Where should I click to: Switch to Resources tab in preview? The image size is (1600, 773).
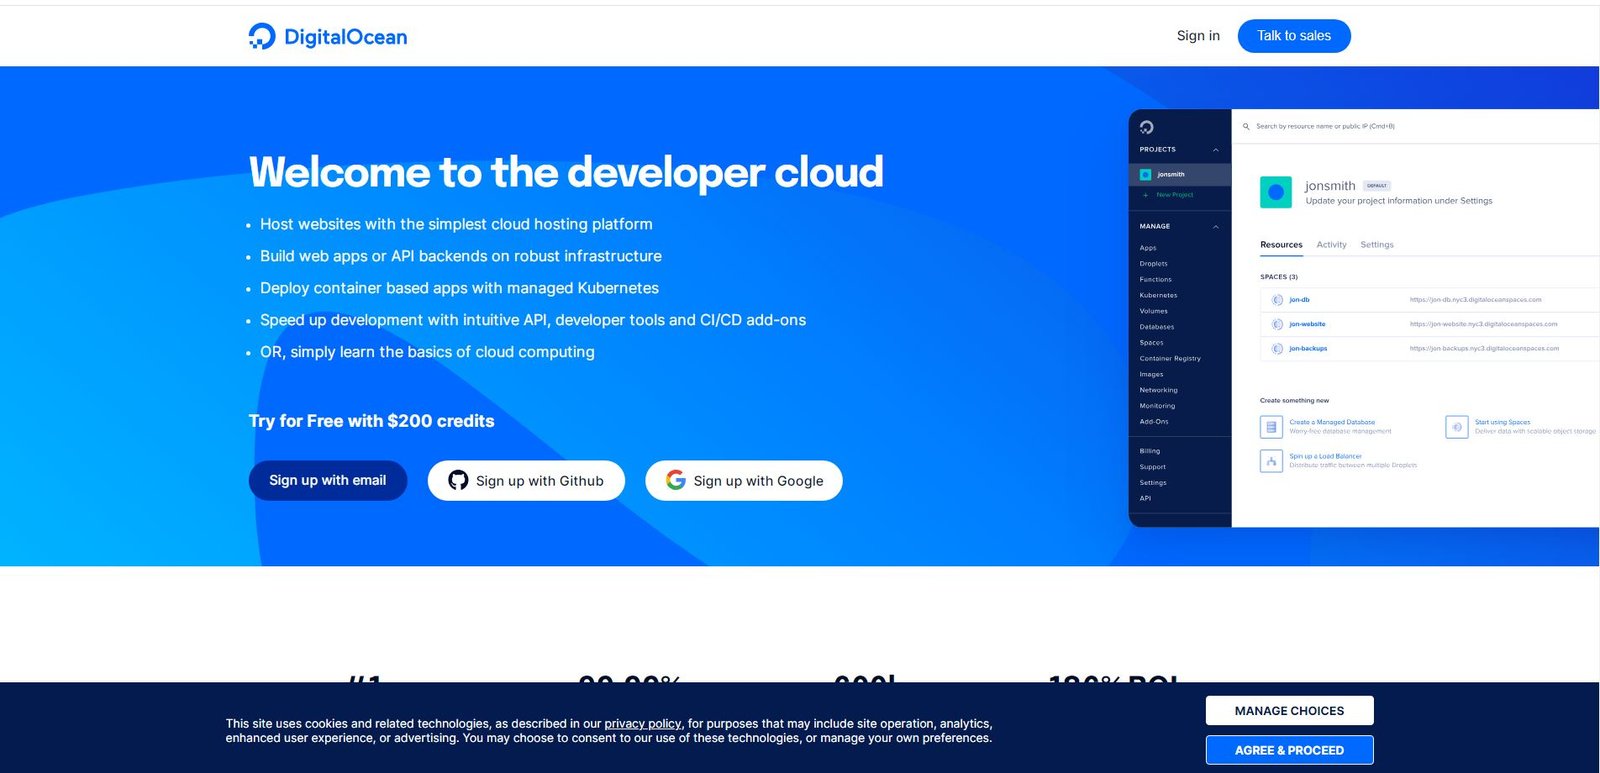[x=1281, y=245]
